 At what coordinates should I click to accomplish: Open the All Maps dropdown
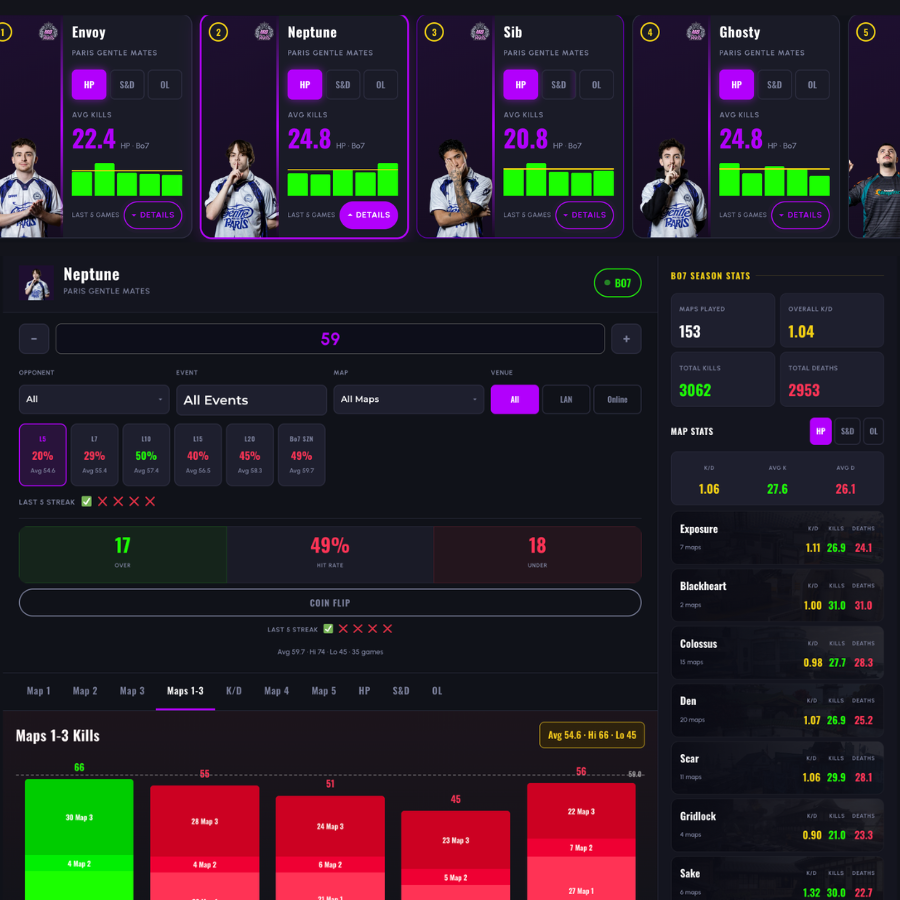pos(409,399)
